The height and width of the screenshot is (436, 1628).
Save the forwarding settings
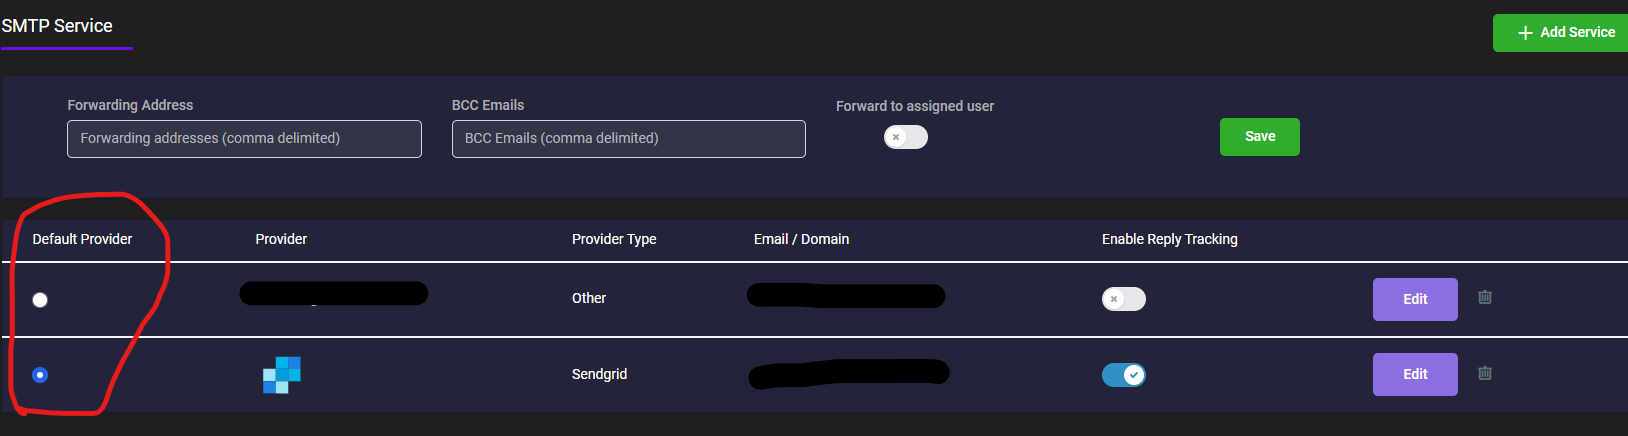coord(1260,137)
